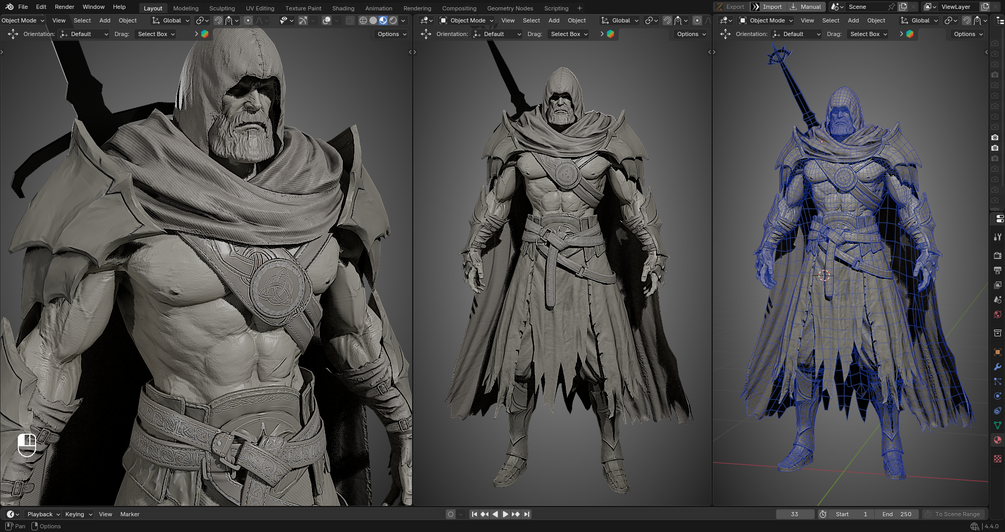Image resolution: width=1005 pixels, height=532 pixels.
Task: Toggle proportional editing in left viewport header
Action: (248, 21)
